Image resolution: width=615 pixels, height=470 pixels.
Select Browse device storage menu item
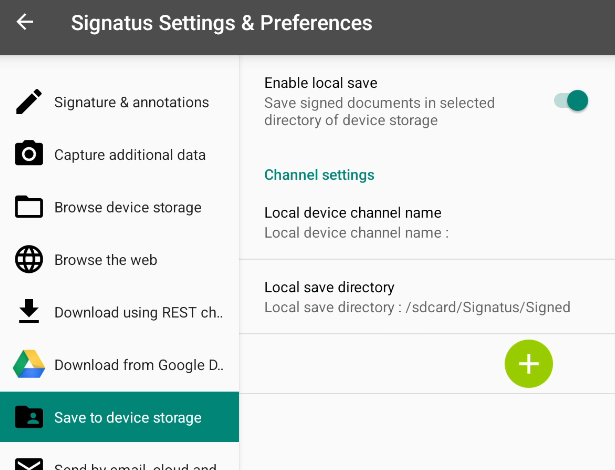pyautogui.click(x=128, y=207)
